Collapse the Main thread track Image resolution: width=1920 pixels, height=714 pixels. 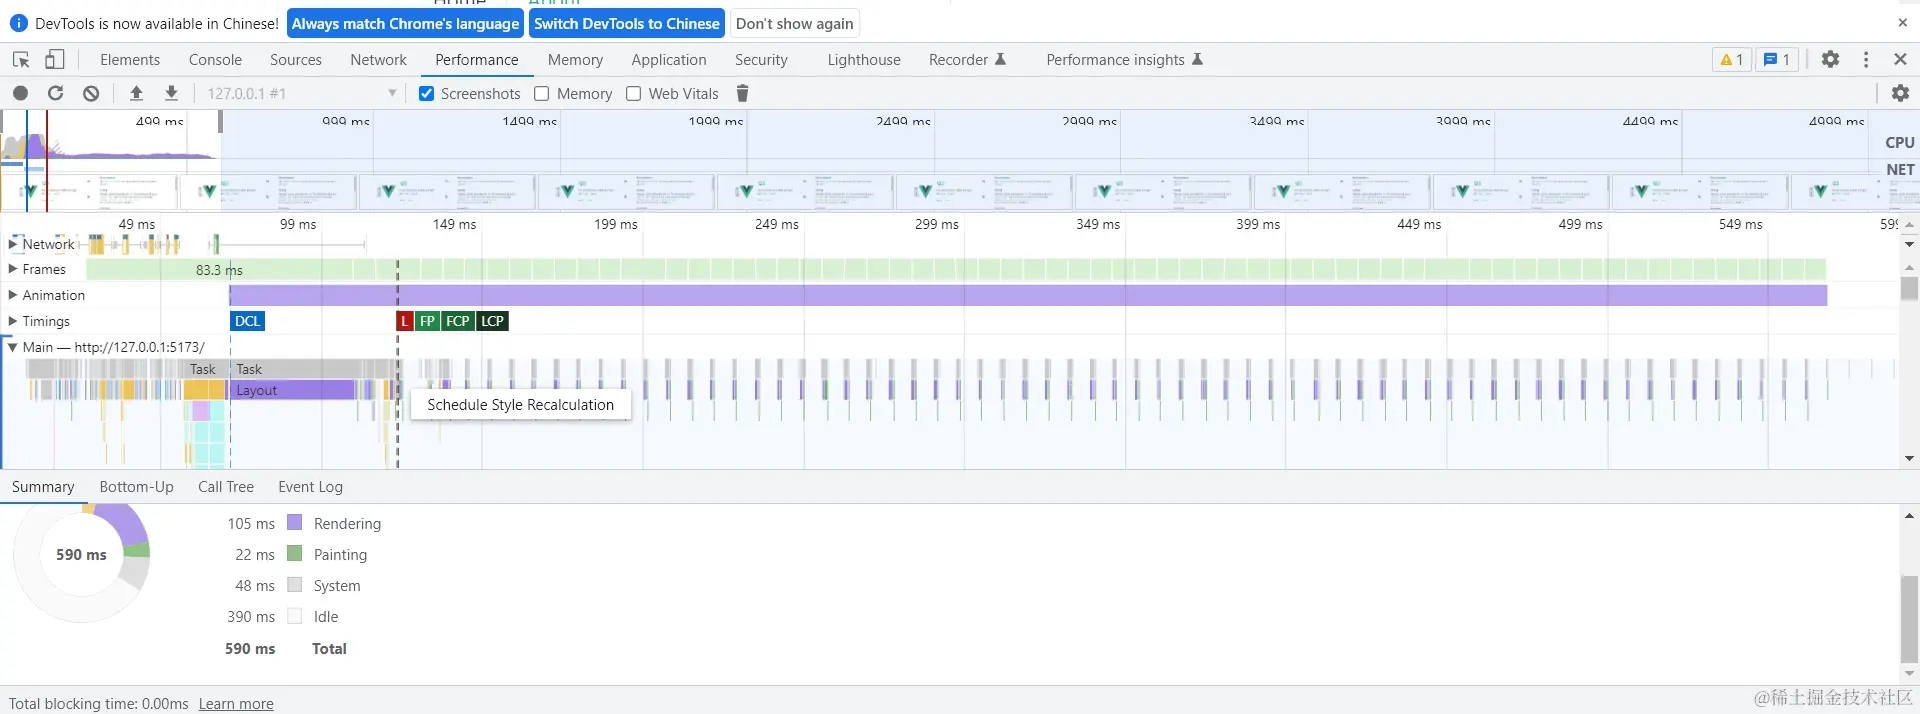(x=13, y=347)
